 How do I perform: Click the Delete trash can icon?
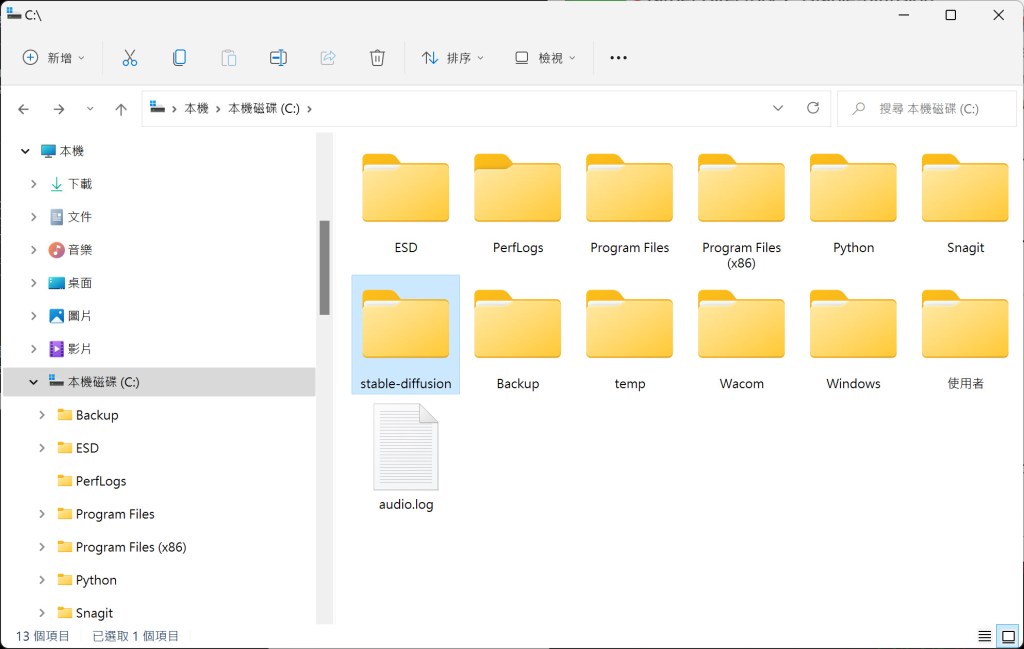tap(377, 58)
